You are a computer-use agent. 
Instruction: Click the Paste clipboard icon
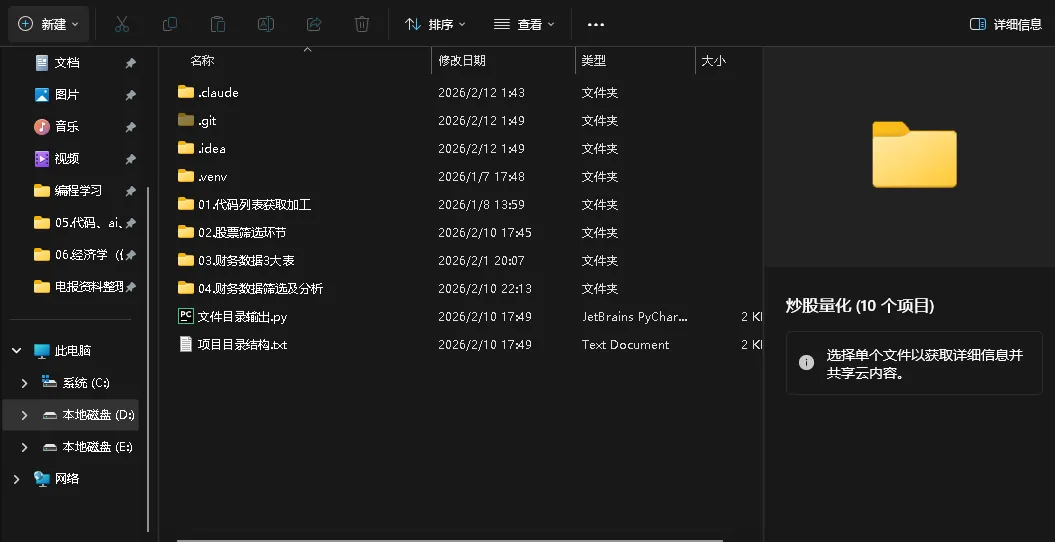(218, 24)
